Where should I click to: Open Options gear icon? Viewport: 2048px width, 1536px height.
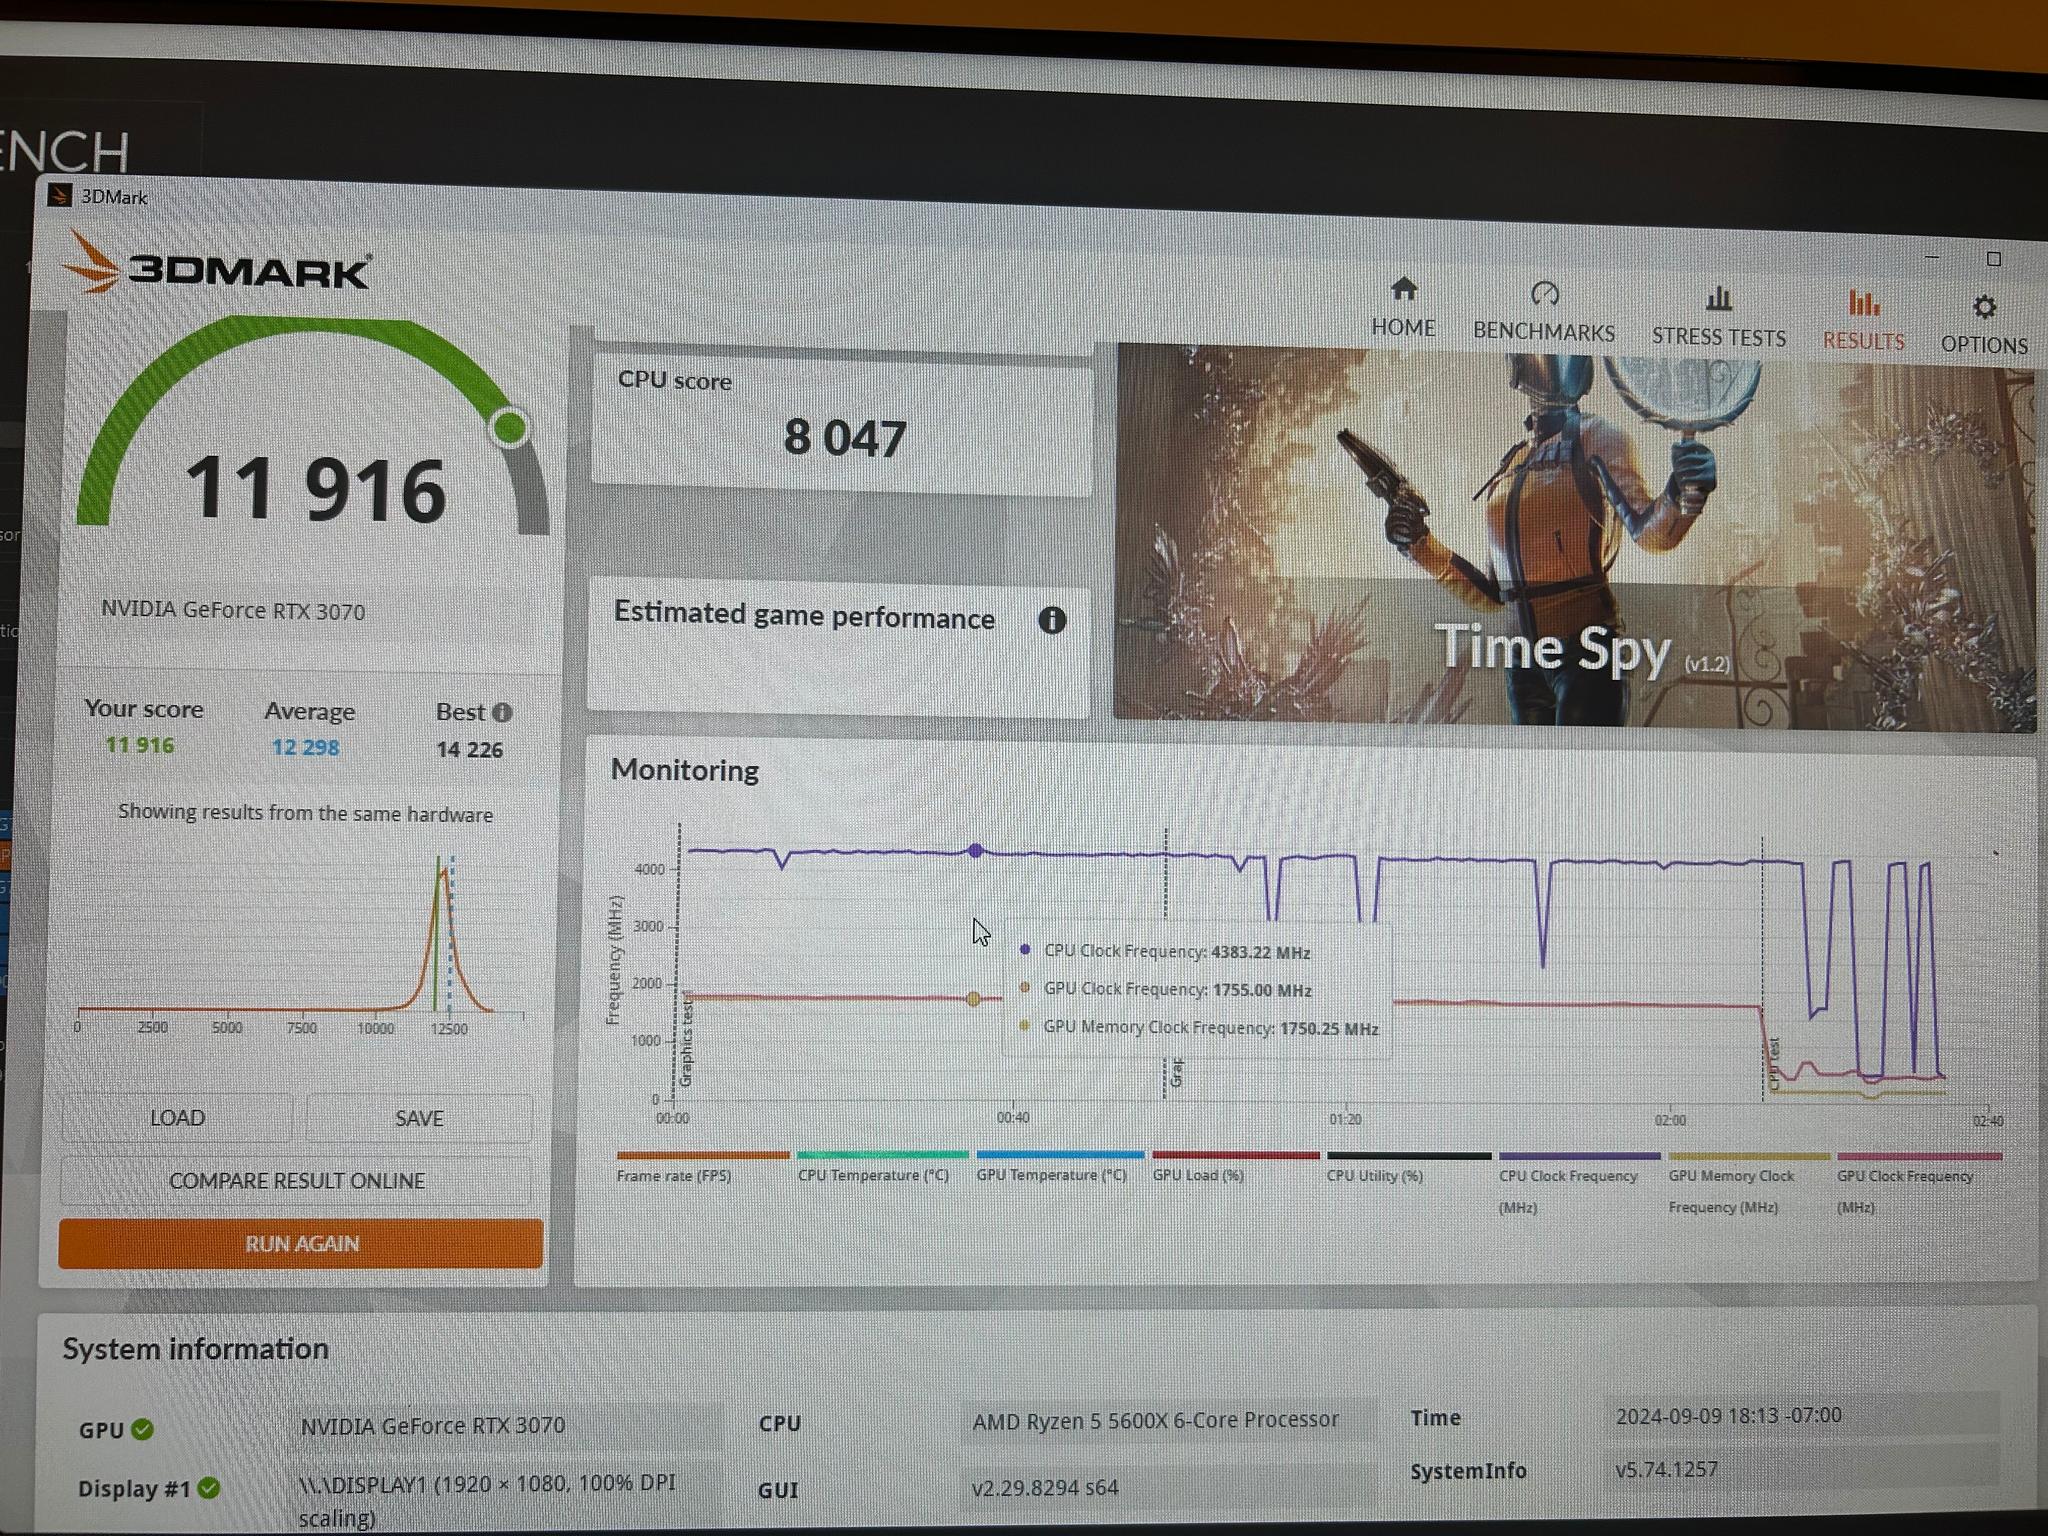tap(1984, 307)
